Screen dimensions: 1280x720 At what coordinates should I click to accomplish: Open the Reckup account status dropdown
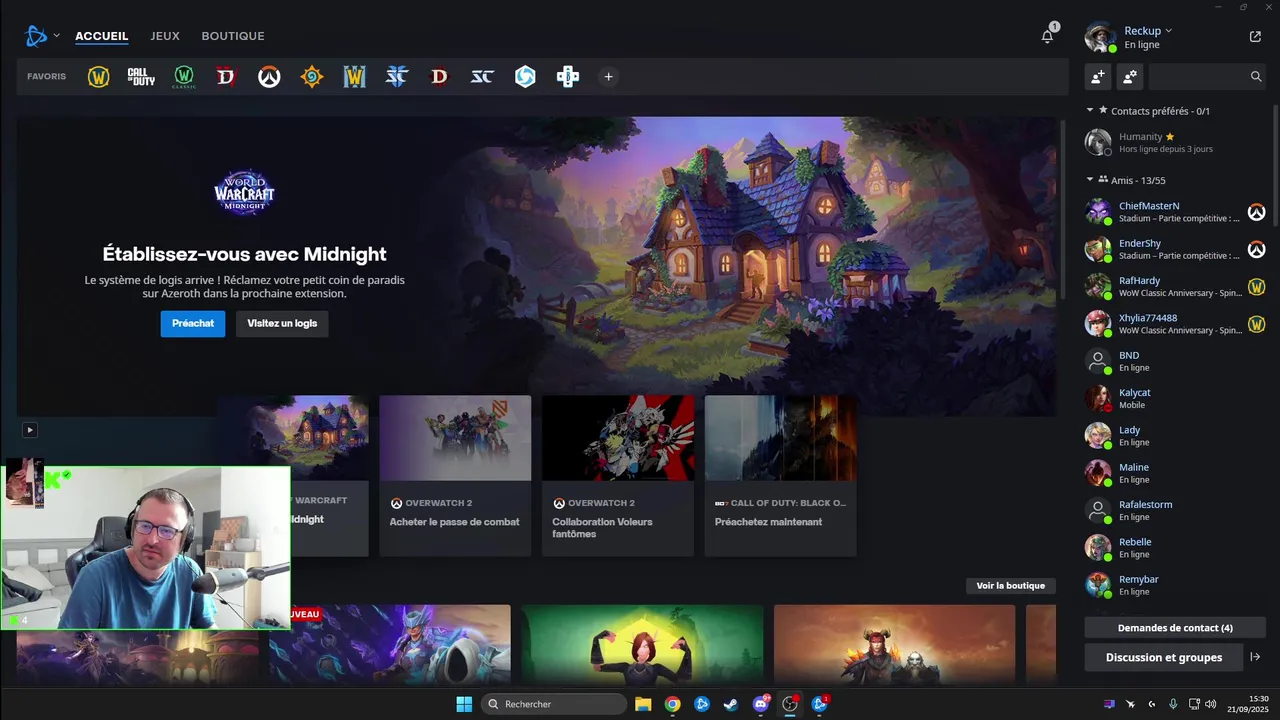click(x=1147, y=31)
